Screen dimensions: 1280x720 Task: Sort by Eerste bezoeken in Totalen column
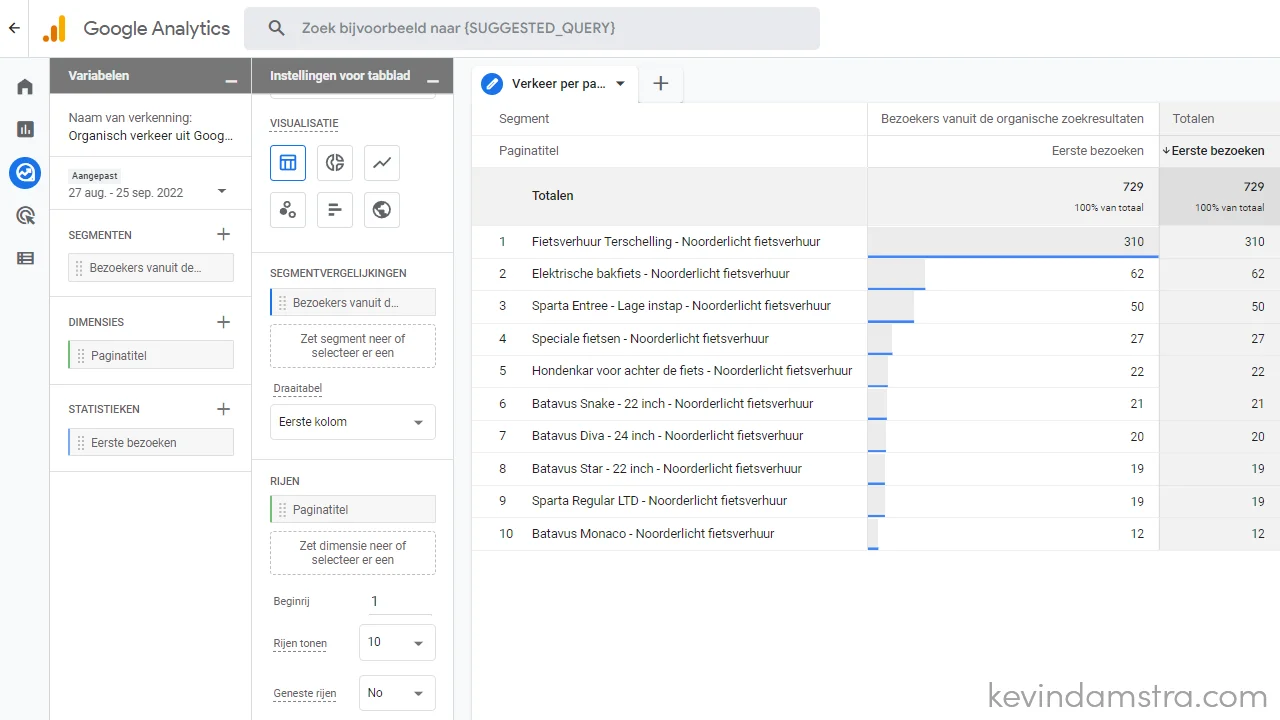(1217, 151)
